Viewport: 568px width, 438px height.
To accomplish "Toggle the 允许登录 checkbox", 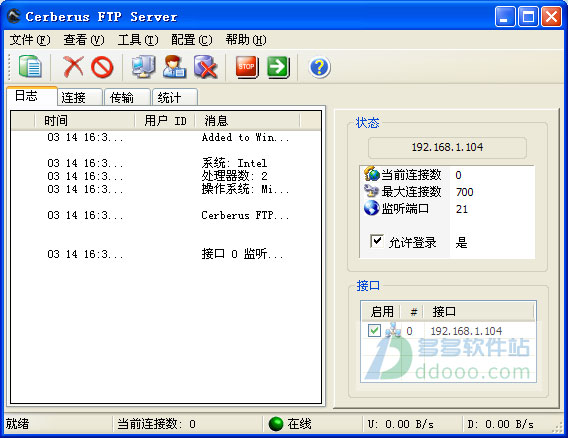I will tap(377, 241).
